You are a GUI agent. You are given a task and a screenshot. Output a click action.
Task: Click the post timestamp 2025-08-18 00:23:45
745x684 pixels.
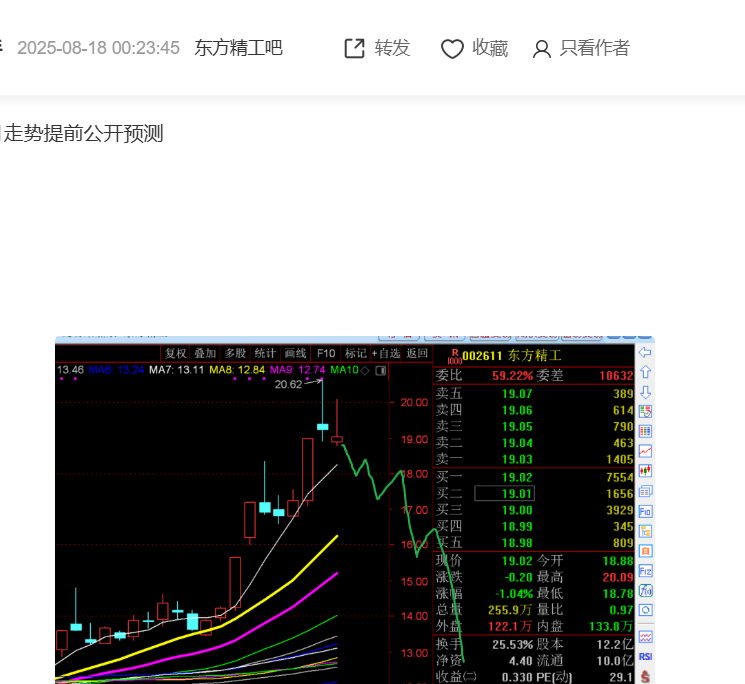coord(98,48)
